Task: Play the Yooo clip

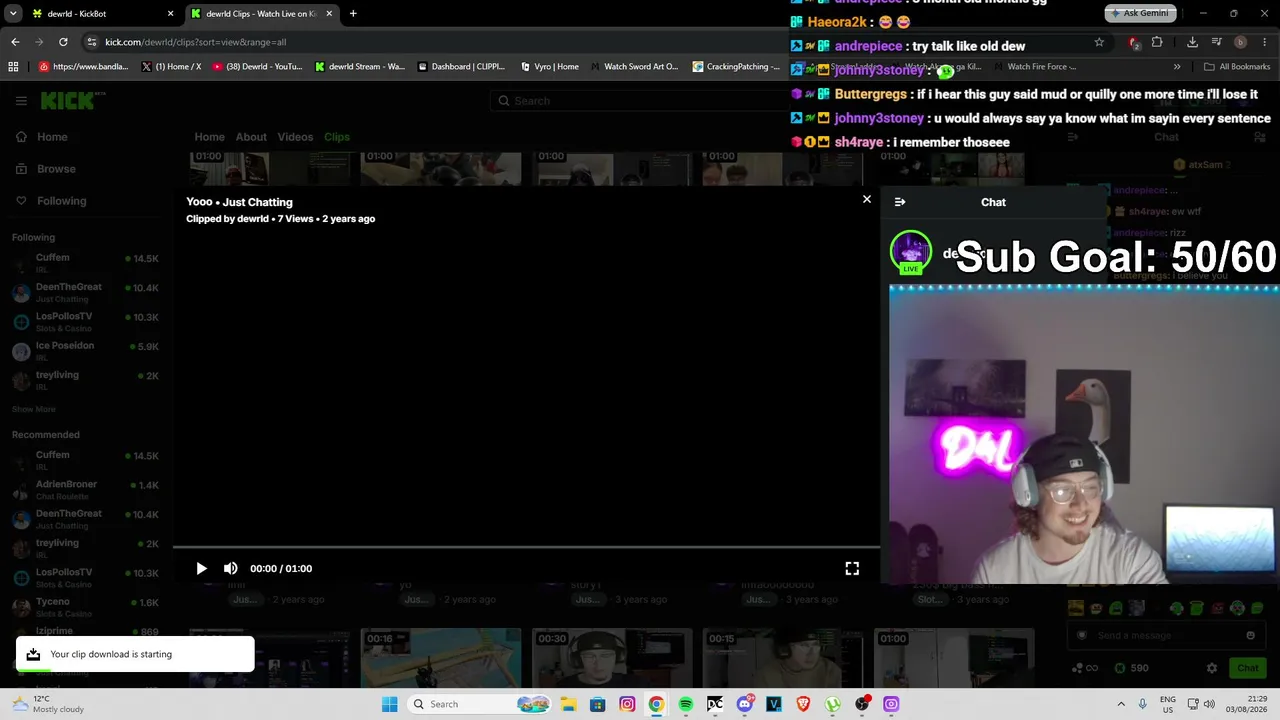Action: (201, 568)
